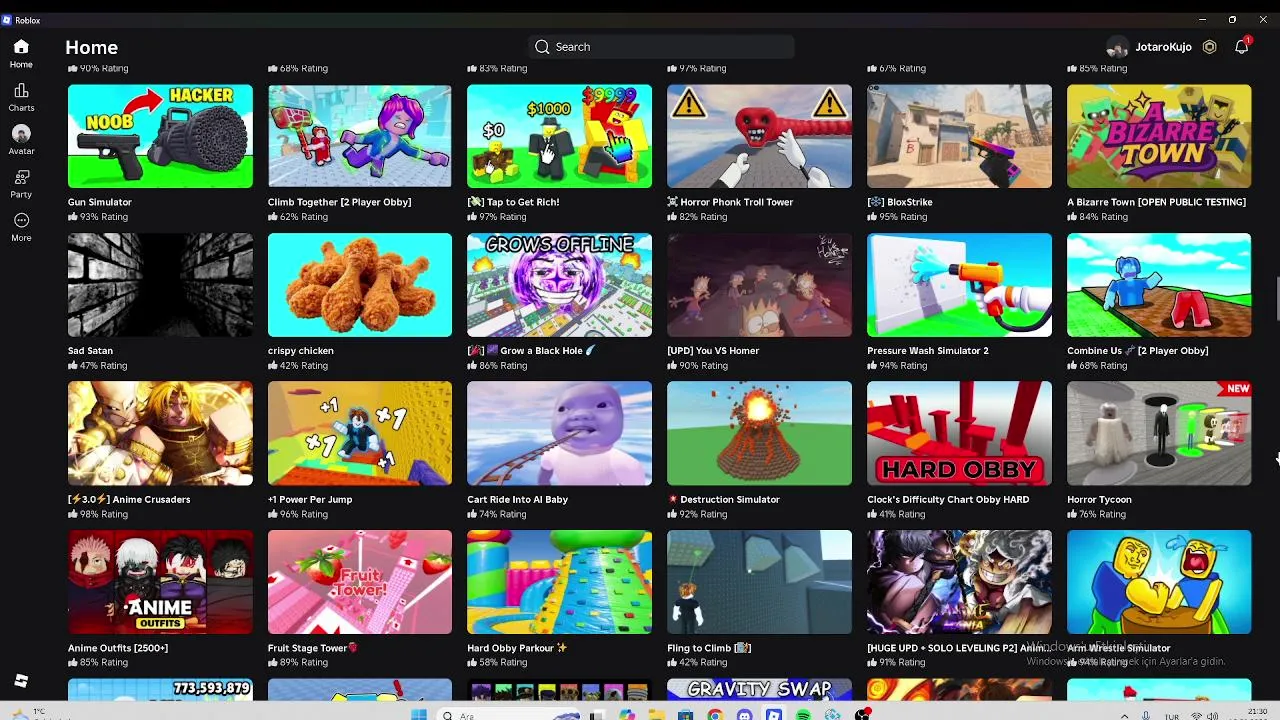The height and width of the screenshot is (720, 1280).
Task: Open the BloxStrike game thumbnail
Action: pyautogui.click(x=959, y=136)
